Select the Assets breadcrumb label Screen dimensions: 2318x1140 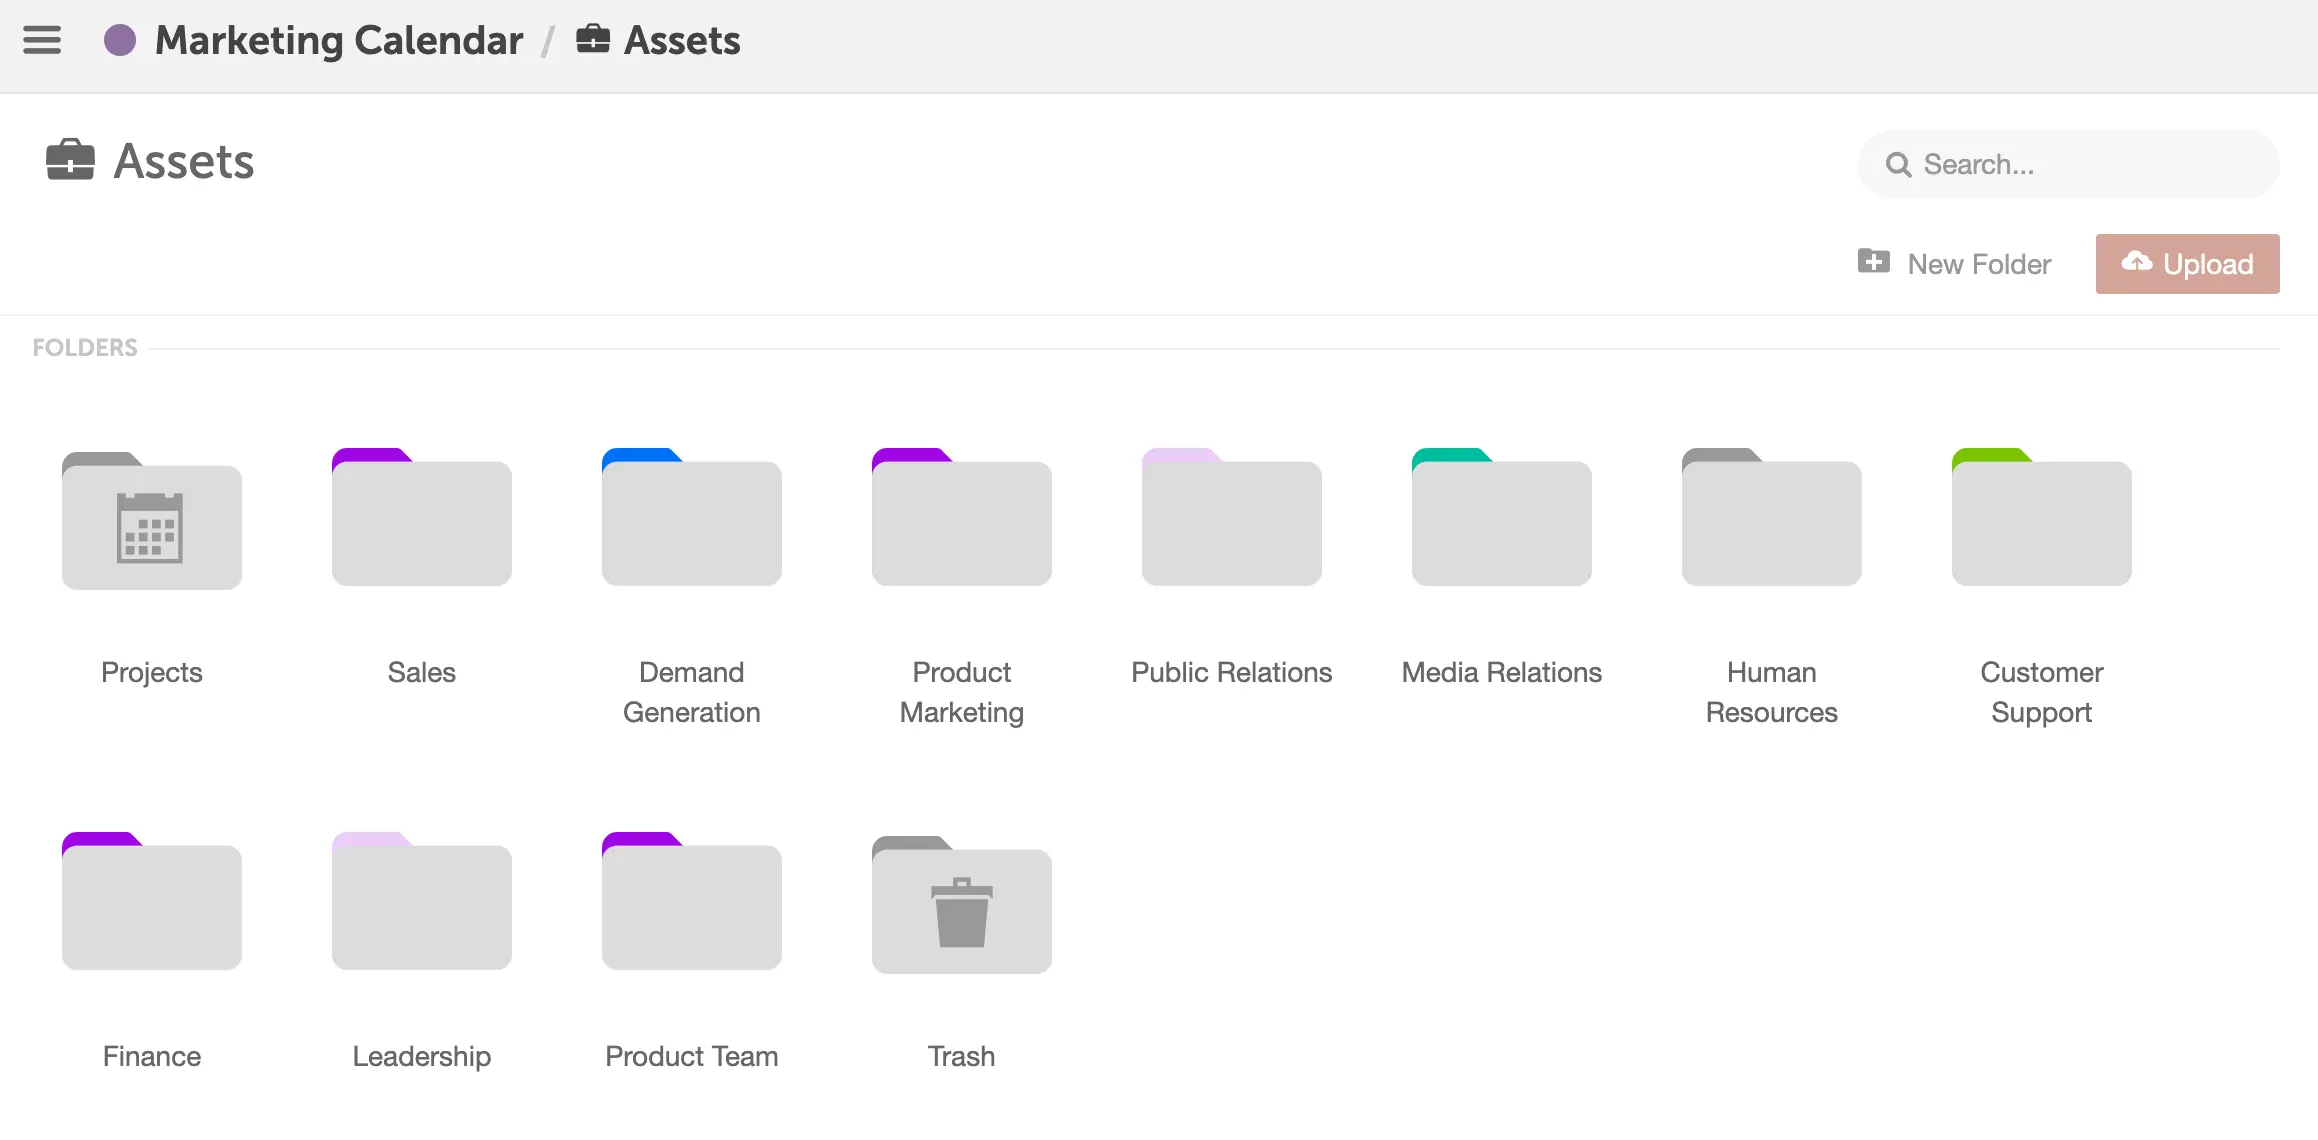[682, 40]
